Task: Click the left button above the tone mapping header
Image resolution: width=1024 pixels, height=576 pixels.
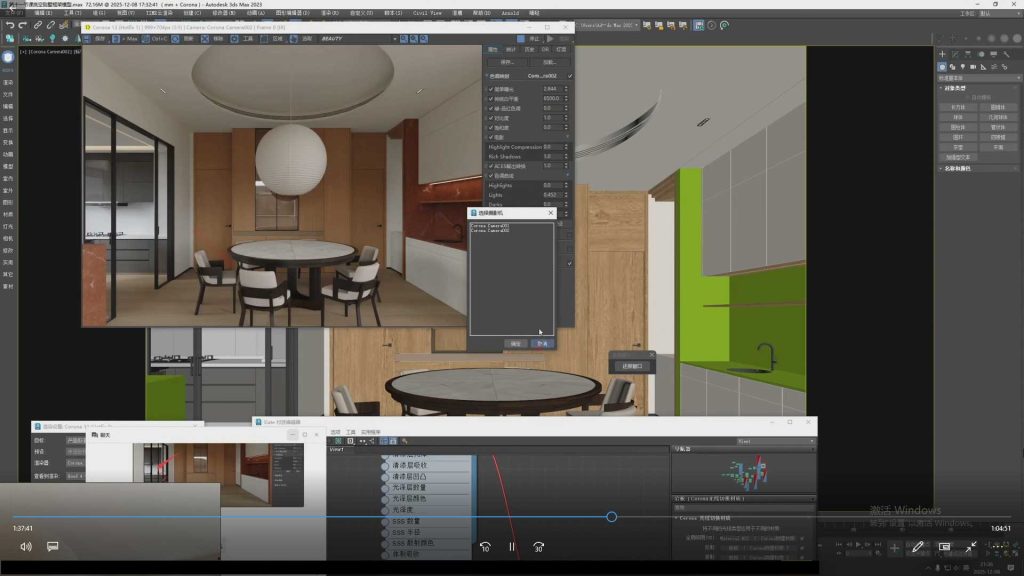Action: click(507, 63)
